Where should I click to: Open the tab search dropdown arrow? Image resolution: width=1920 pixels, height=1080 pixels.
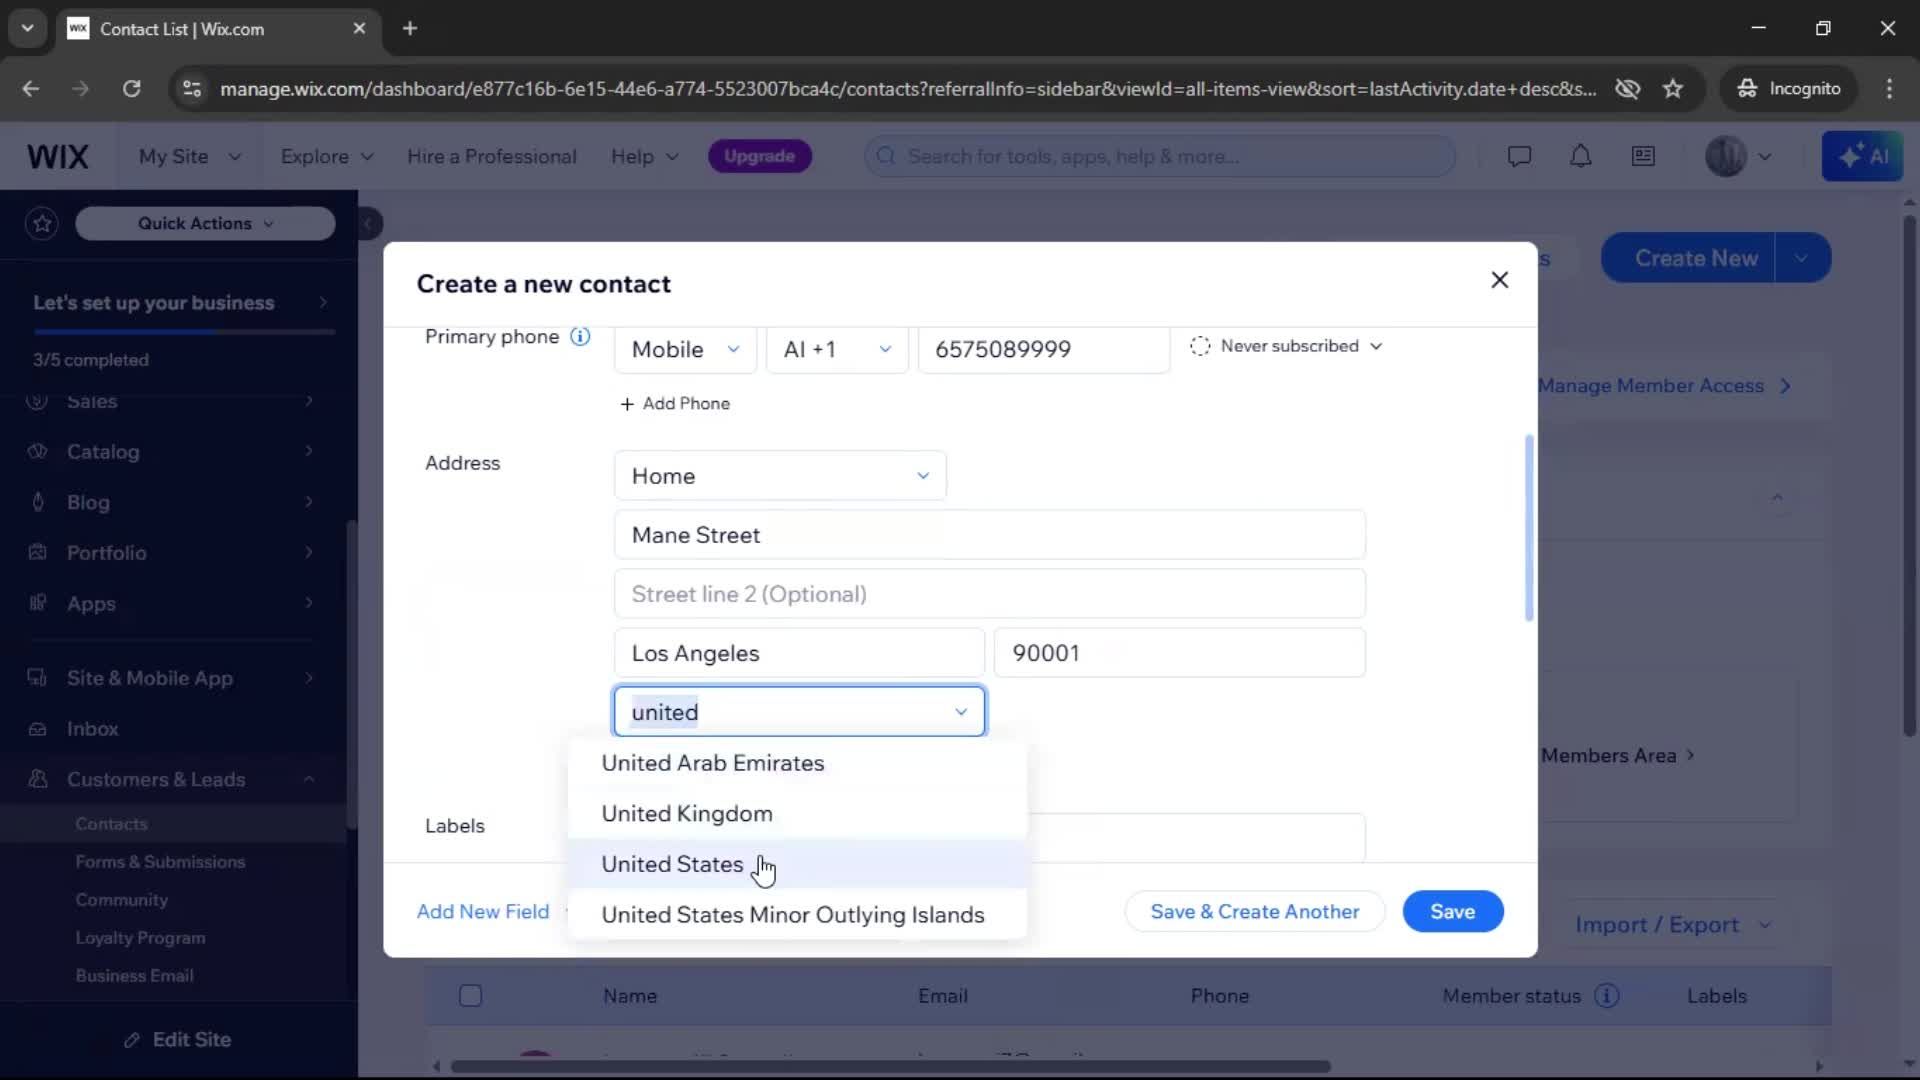[x=27, y=29]
